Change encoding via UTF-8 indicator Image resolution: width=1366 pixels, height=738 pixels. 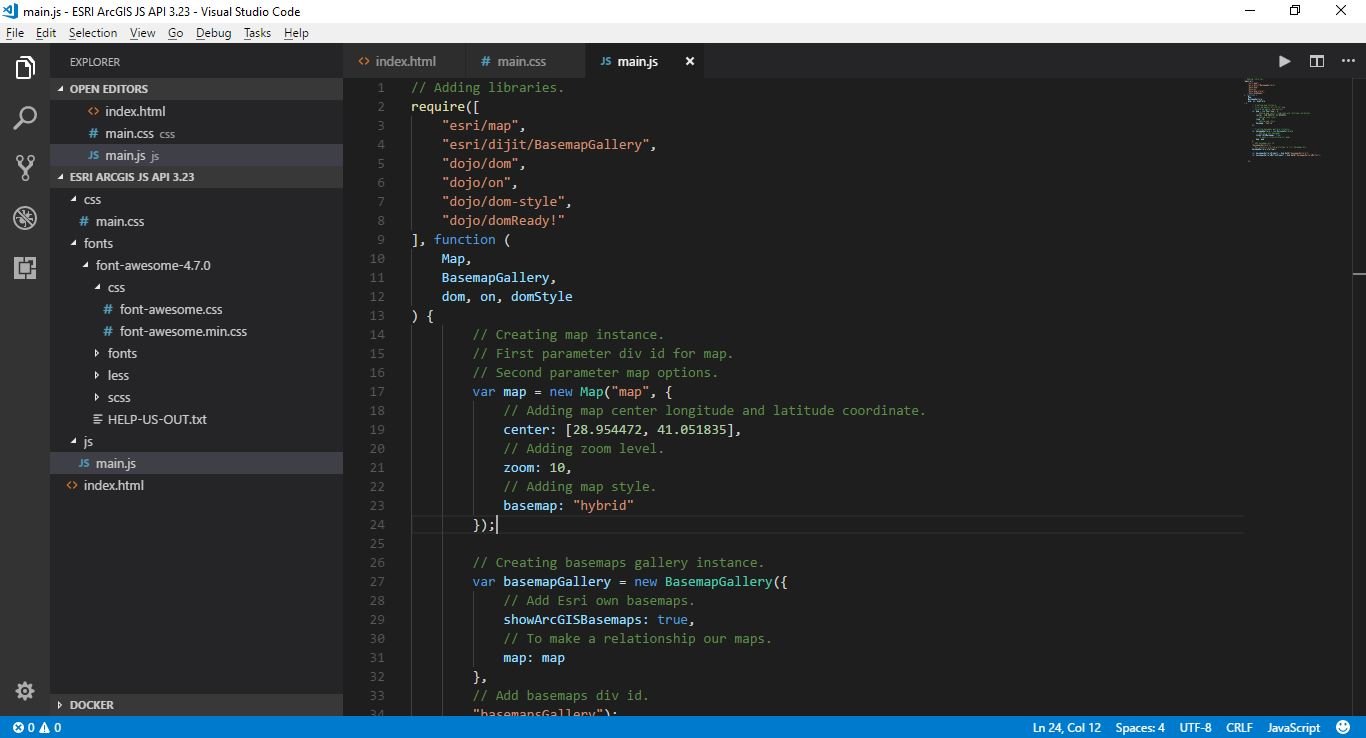click(x=1195, y=728)
